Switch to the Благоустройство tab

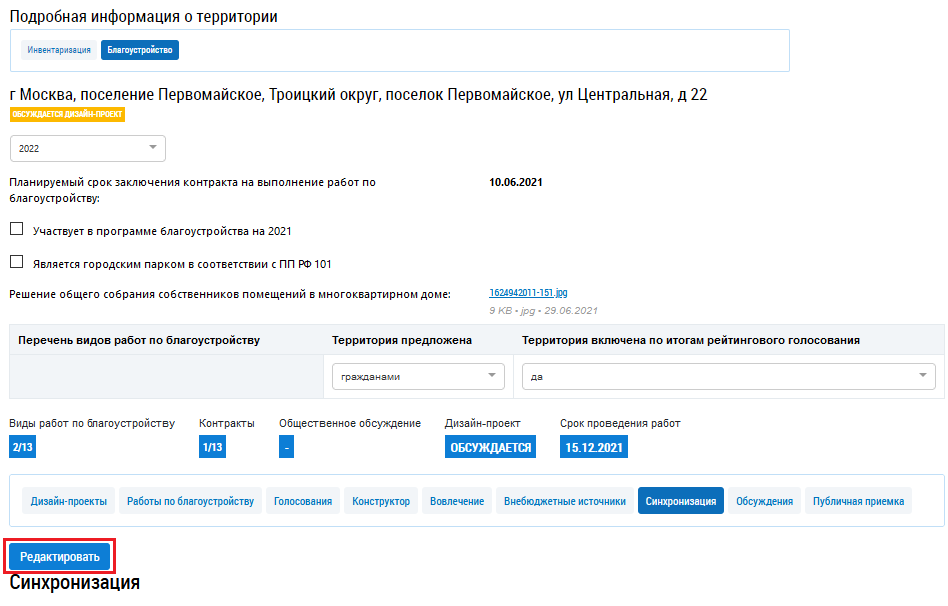[139, 50]
